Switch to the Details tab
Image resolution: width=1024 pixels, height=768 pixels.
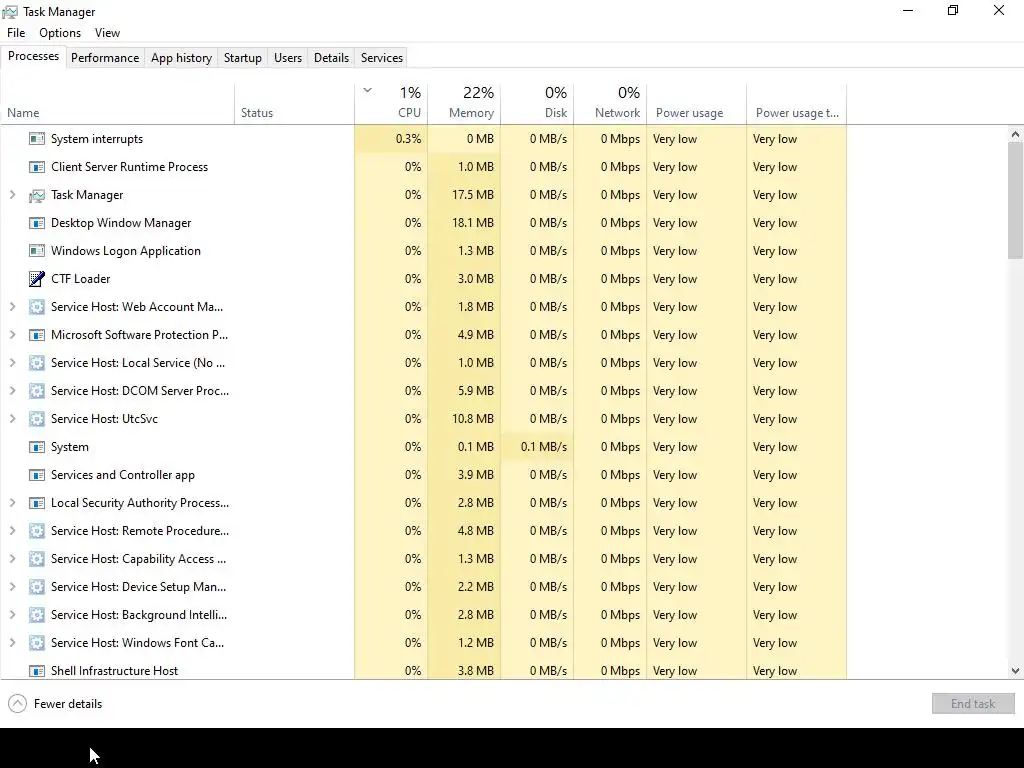pos(331,57)
